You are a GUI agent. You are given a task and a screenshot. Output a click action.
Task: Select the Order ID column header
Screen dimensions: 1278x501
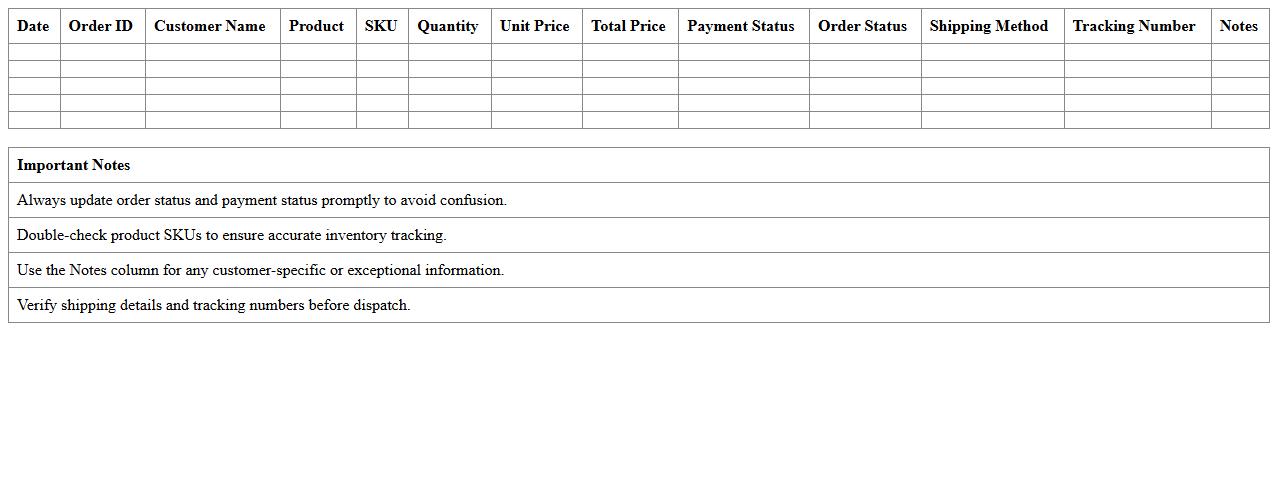101,26
